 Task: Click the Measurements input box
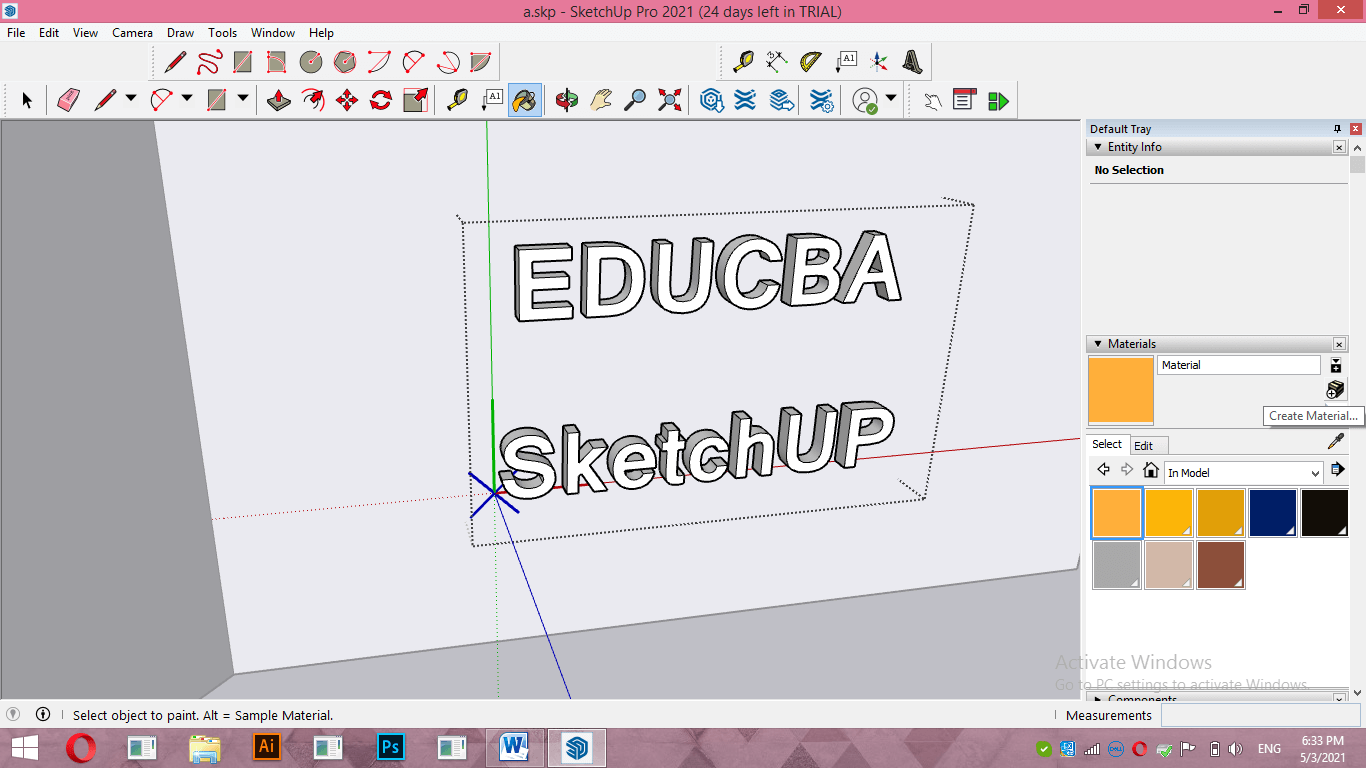[x=1259, y=715]
